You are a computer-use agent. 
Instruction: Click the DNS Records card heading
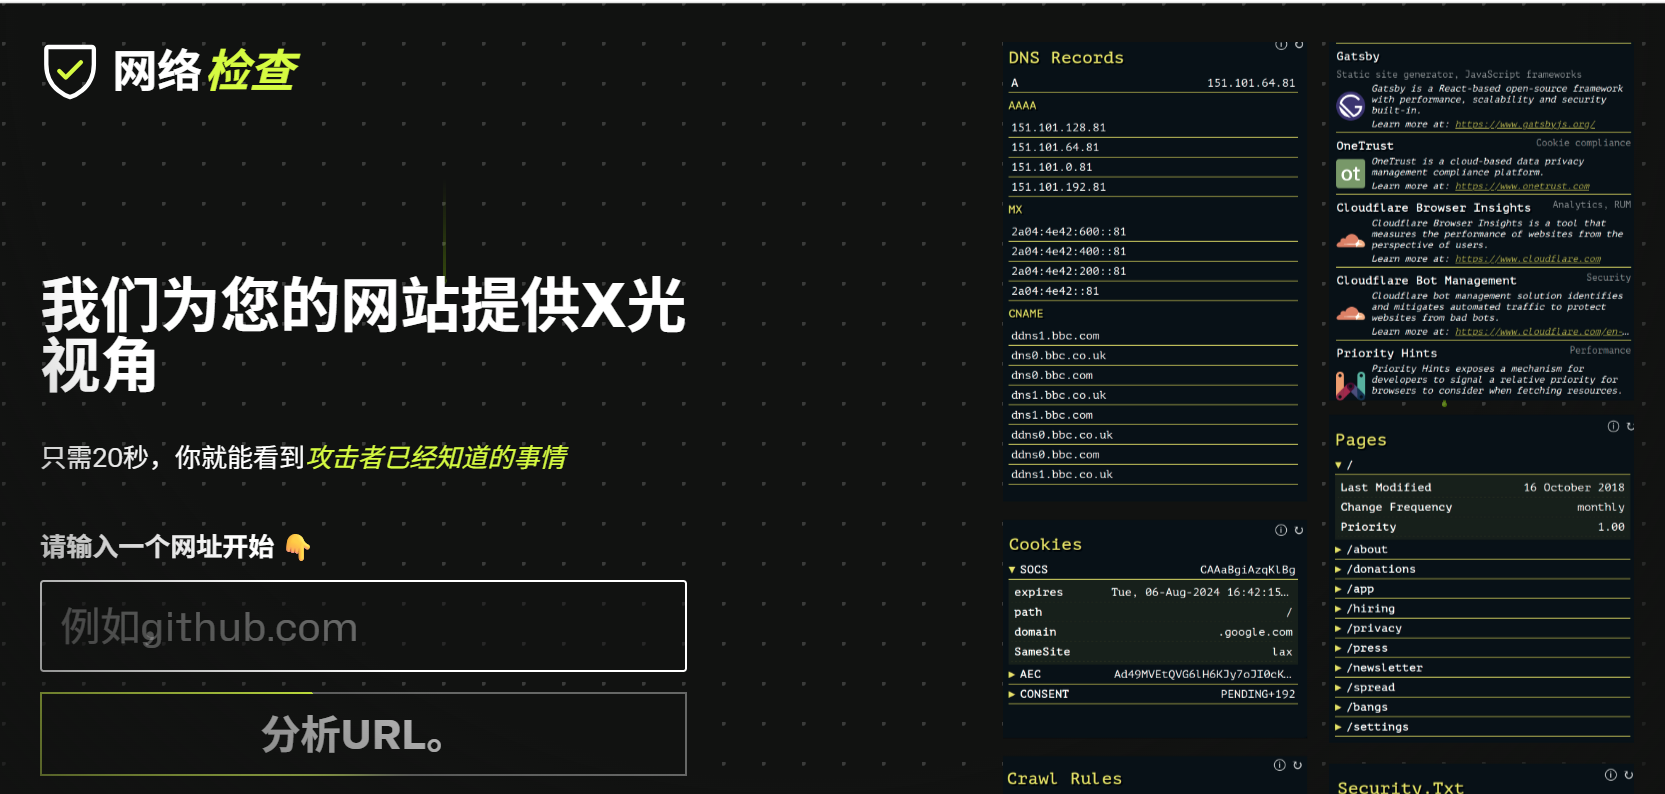(x=1066, y=58)
